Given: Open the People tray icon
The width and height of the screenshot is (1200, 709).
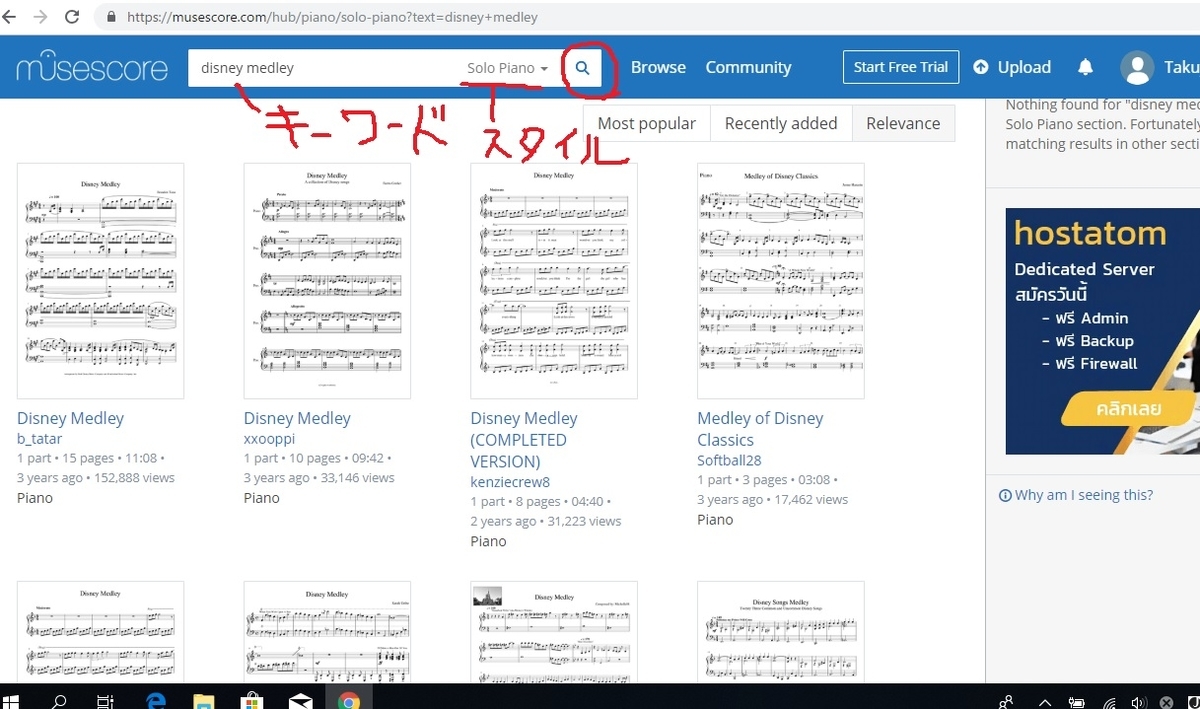Looking at the screenshot, I should pos(1006,701).
